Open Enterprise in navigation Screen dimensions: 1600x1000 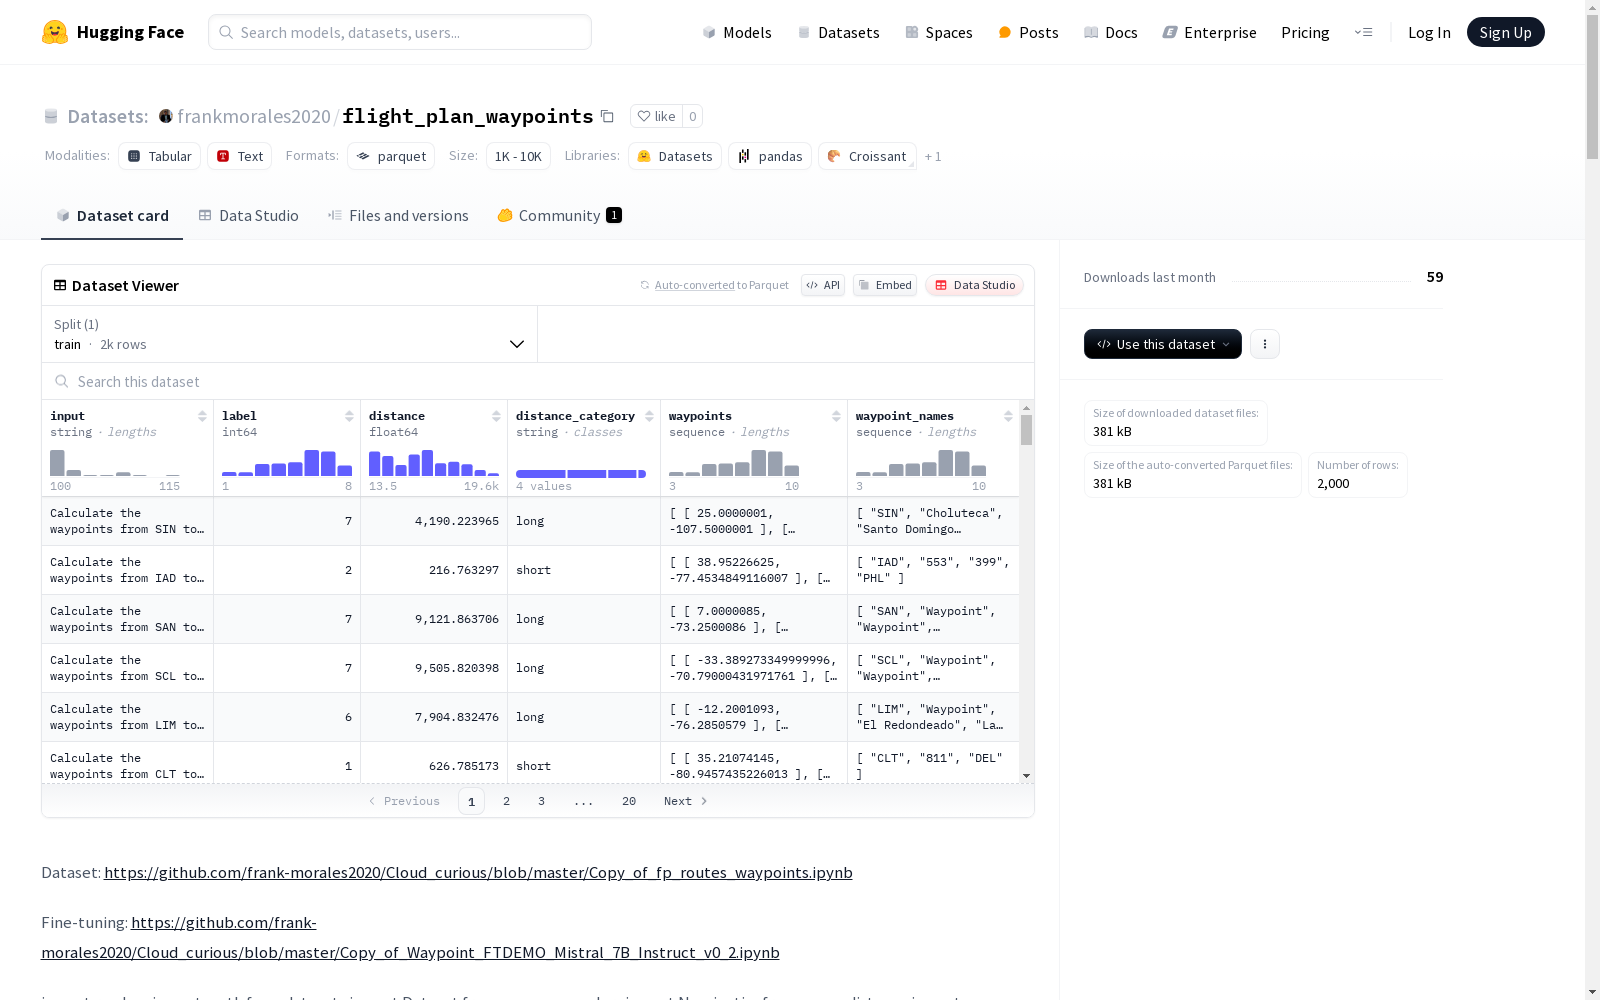click(x=1209, y=32)
